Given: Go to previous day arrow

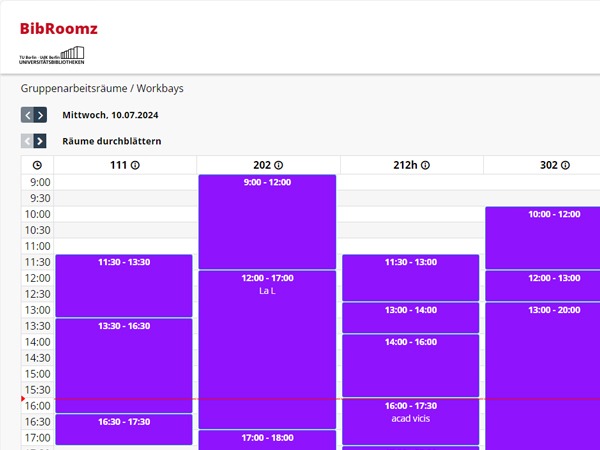Looking at the screenshot, I should (28, 115).
